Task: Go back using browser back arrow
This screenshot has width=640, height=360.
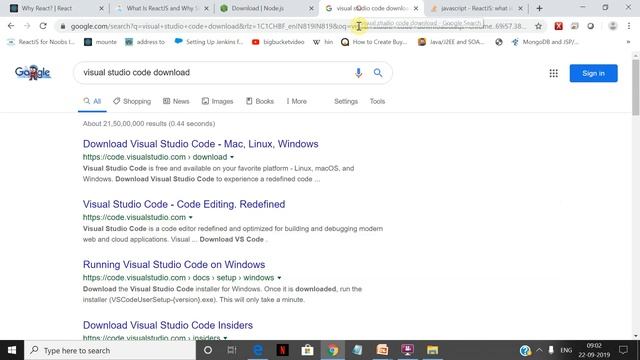Action: click(11, 26)
